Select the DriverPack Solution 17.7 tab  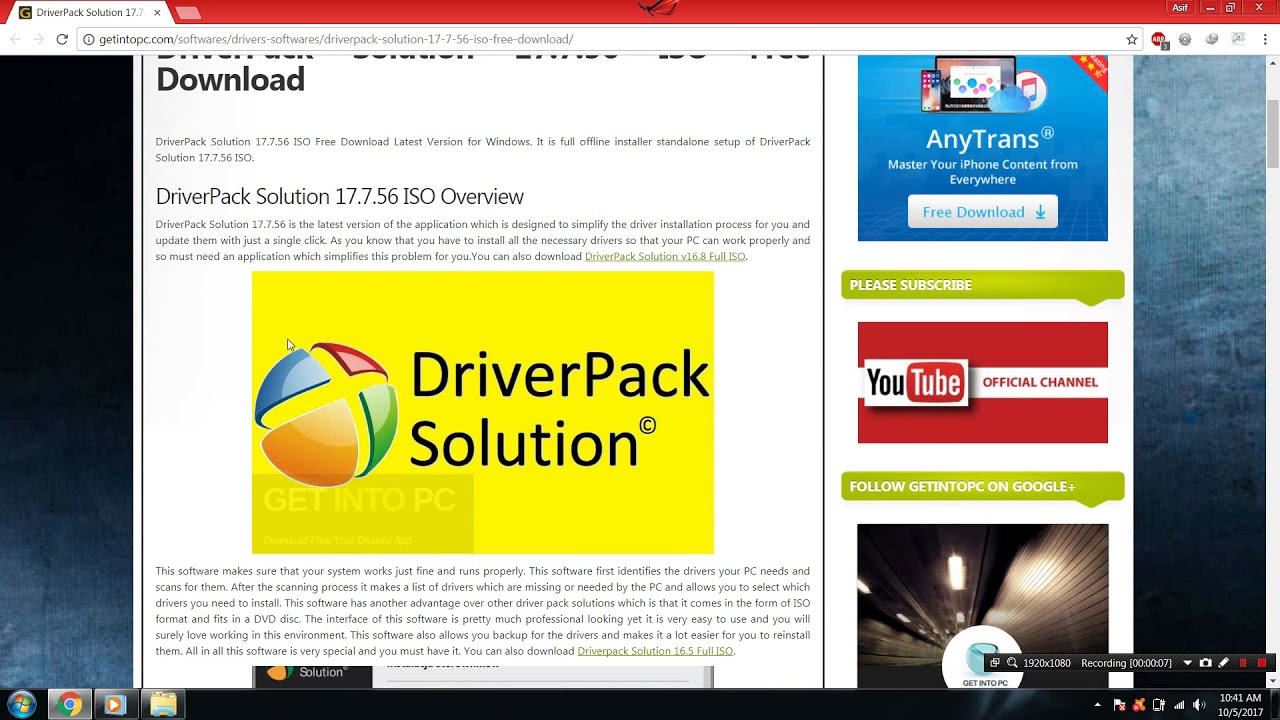point(90,13)
